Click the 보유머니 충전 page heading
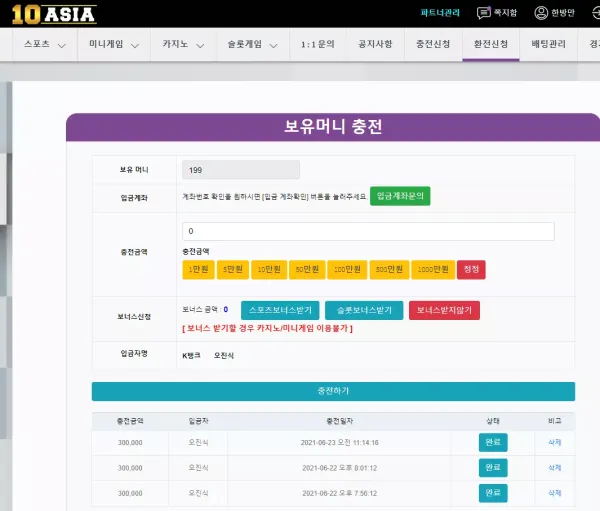 [333, 126]
